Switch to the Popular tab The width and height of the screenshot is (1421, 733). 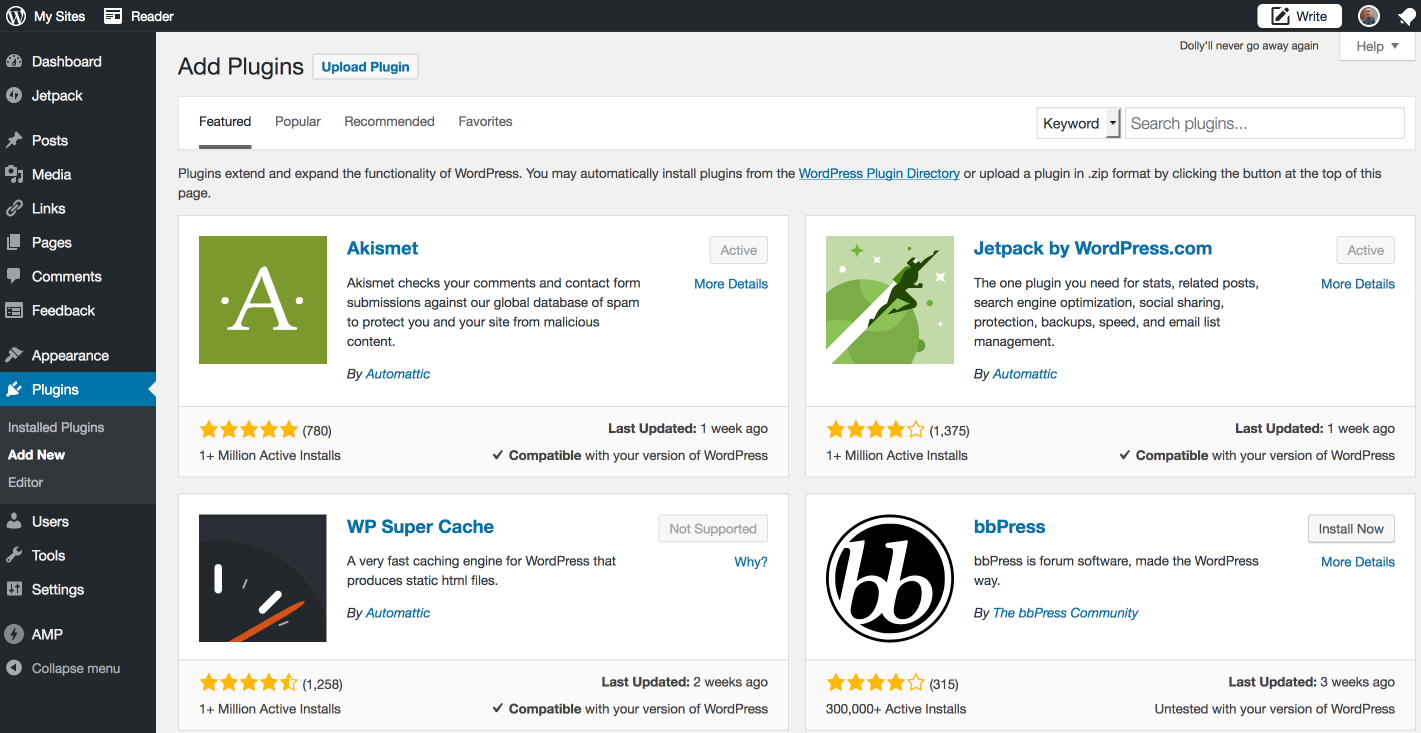pyautogui.click(x=298, y=122)
